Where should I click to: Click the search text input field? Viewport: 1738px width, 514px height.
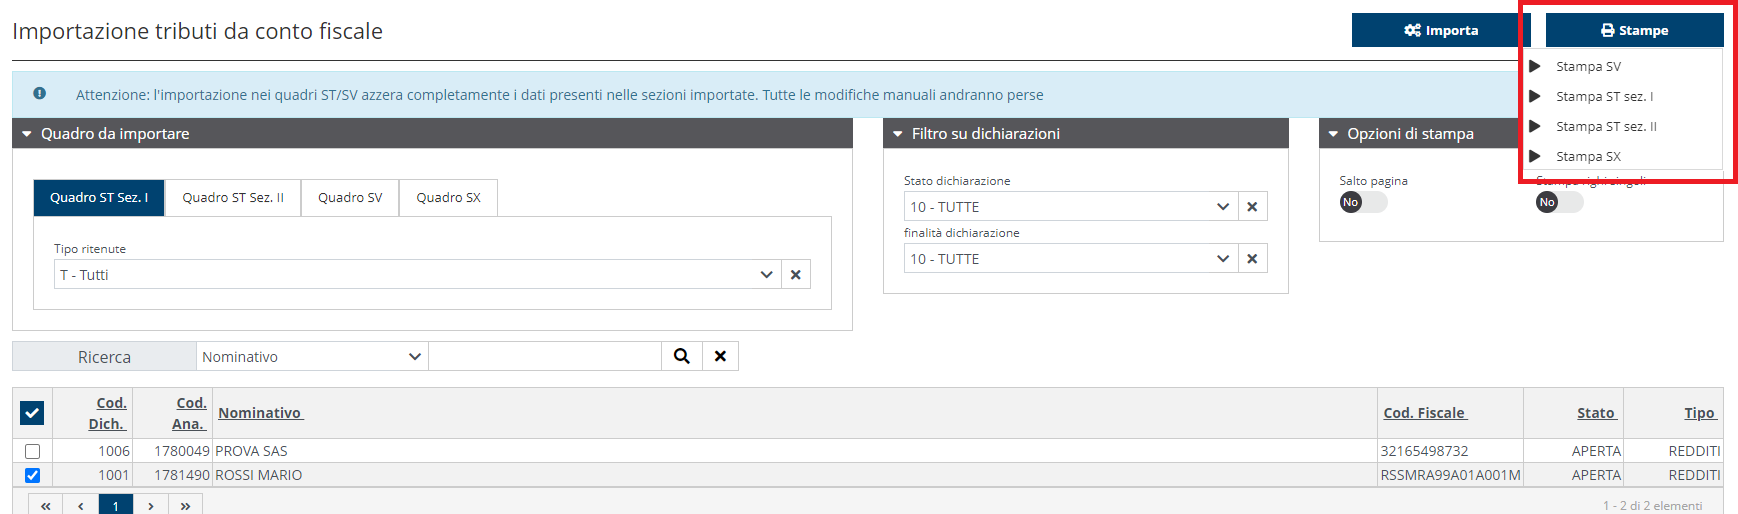point(545,357)
